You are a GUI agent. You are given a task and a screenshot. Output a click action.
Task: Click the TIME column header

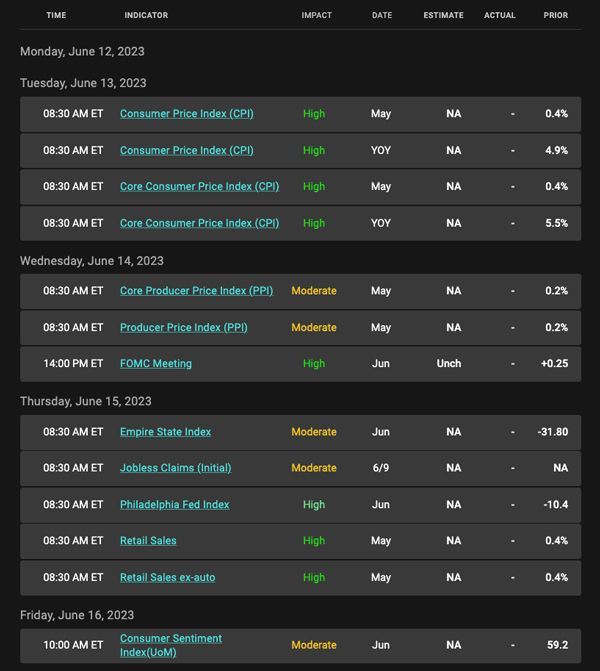tap(56, 15)
